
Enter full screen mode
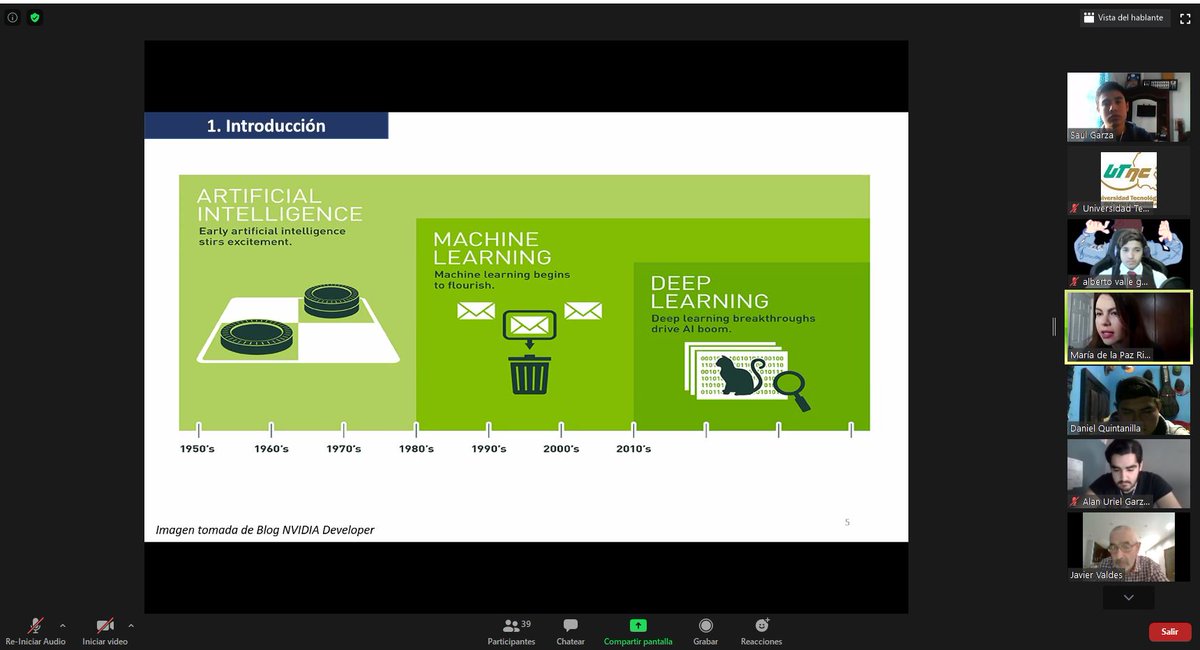click(x=1185, y=18)
